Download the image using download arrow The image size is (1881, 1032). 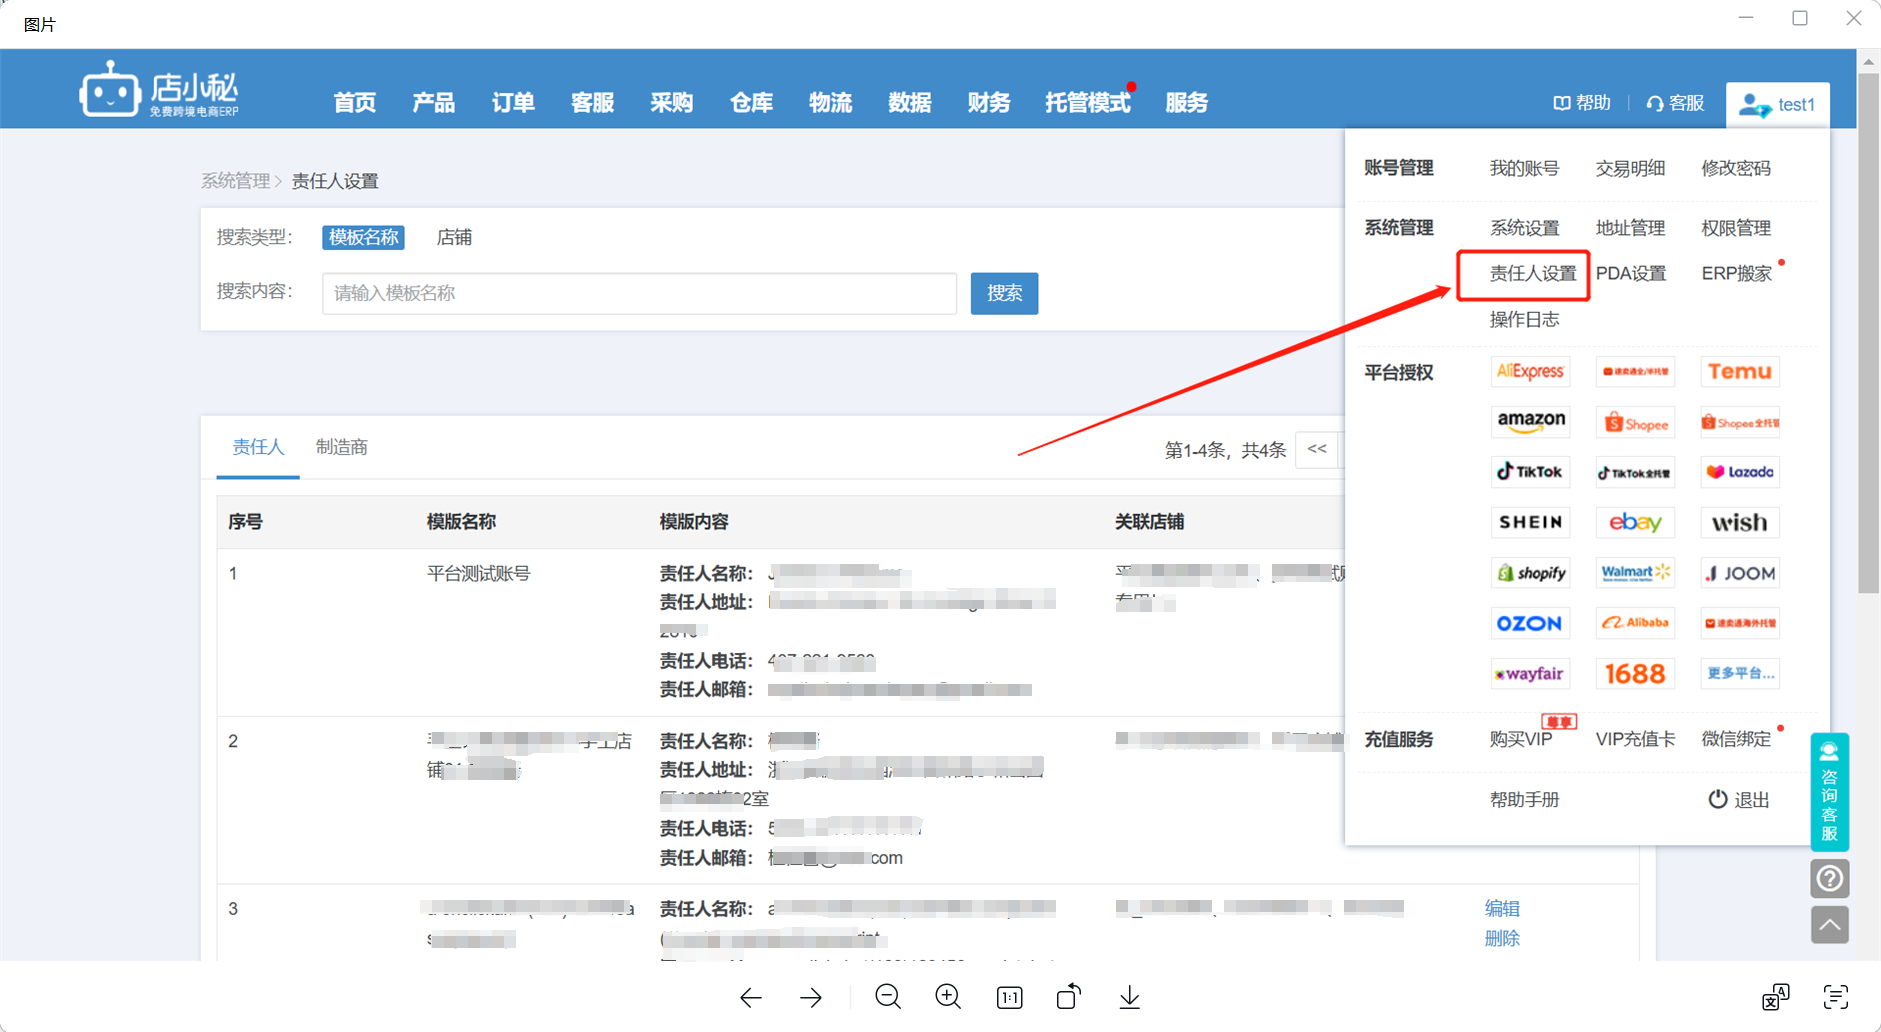pos(1130,997)
